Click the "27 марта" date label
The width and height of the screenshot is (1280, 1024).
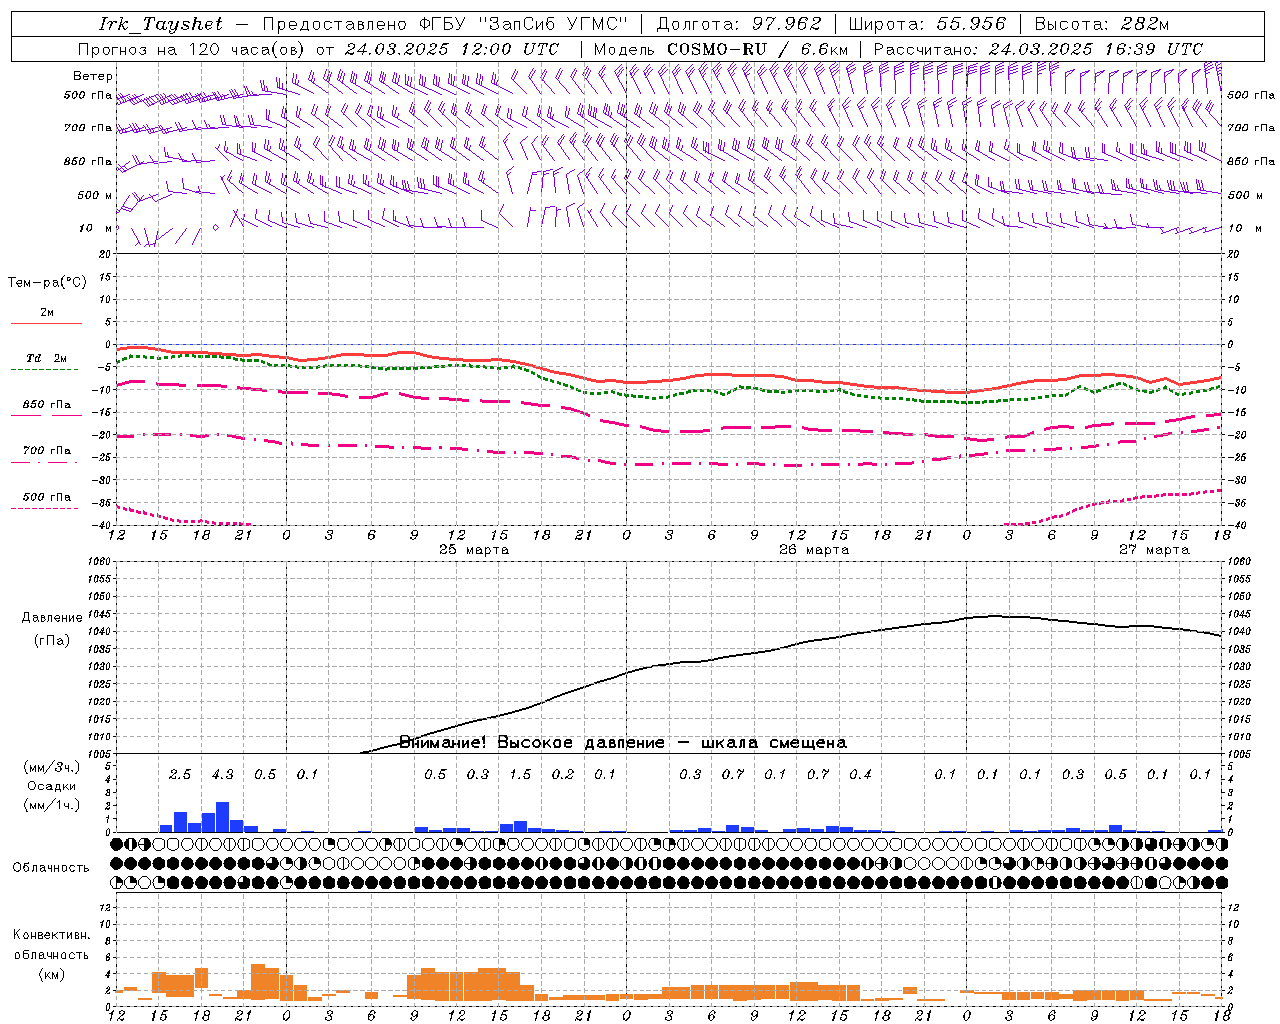tap(1154, 550)
